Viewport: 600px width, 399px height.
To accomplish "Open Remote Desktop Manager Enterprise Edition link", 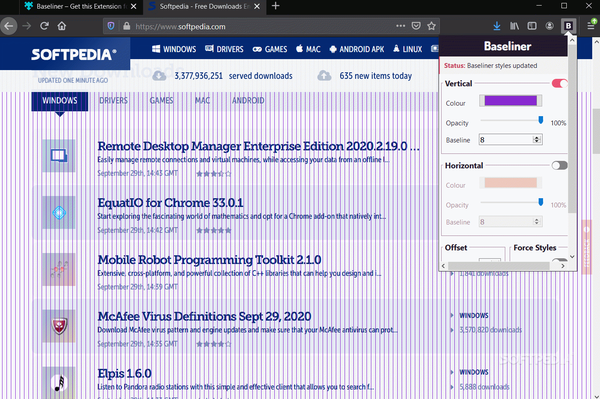I will click(258, 146).
